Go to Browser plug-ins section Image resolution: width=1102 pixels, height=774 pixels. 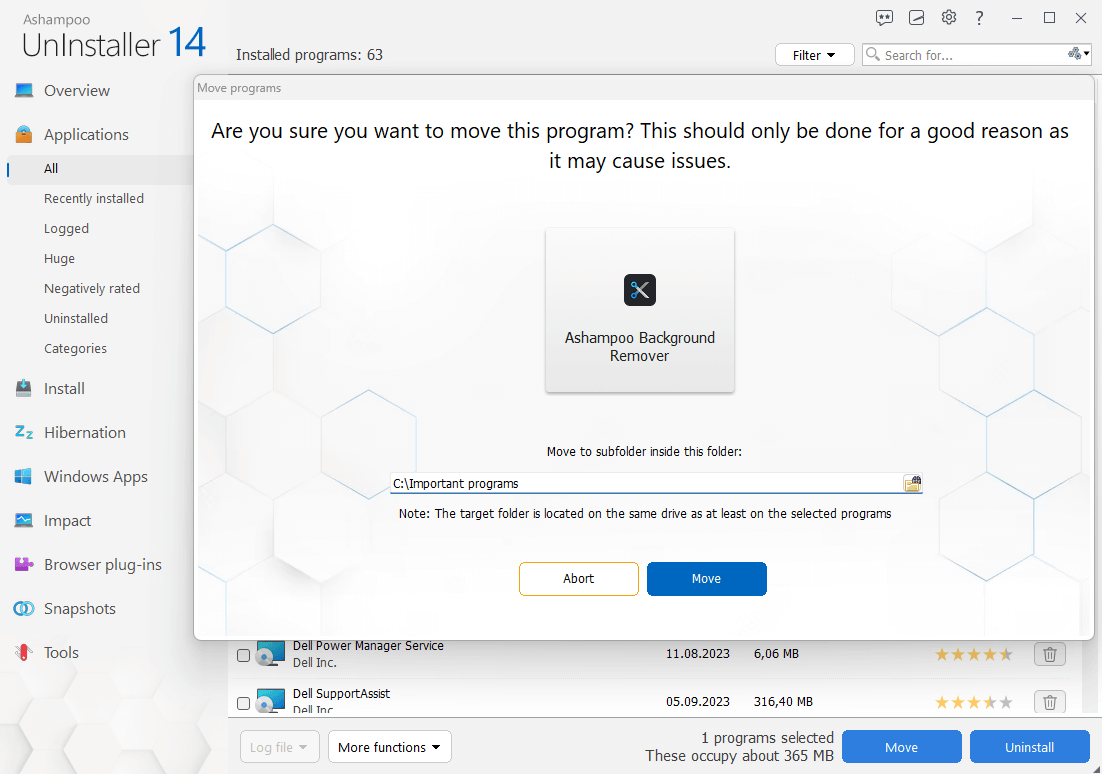coord(102,565)
